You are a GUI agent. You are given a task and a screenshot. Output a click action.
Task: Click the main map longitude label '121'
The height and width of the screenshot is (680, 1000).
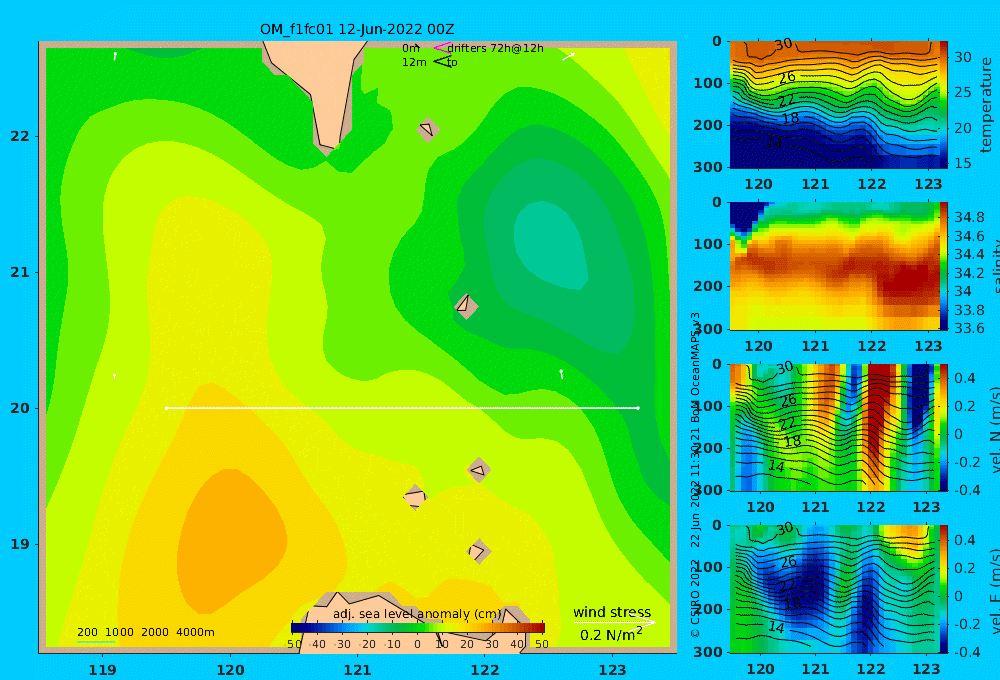pos(357,670)
